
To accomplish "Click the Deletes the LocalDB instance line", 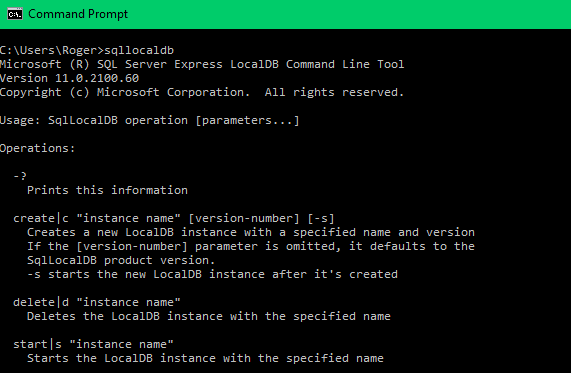I will pos(209,316).
